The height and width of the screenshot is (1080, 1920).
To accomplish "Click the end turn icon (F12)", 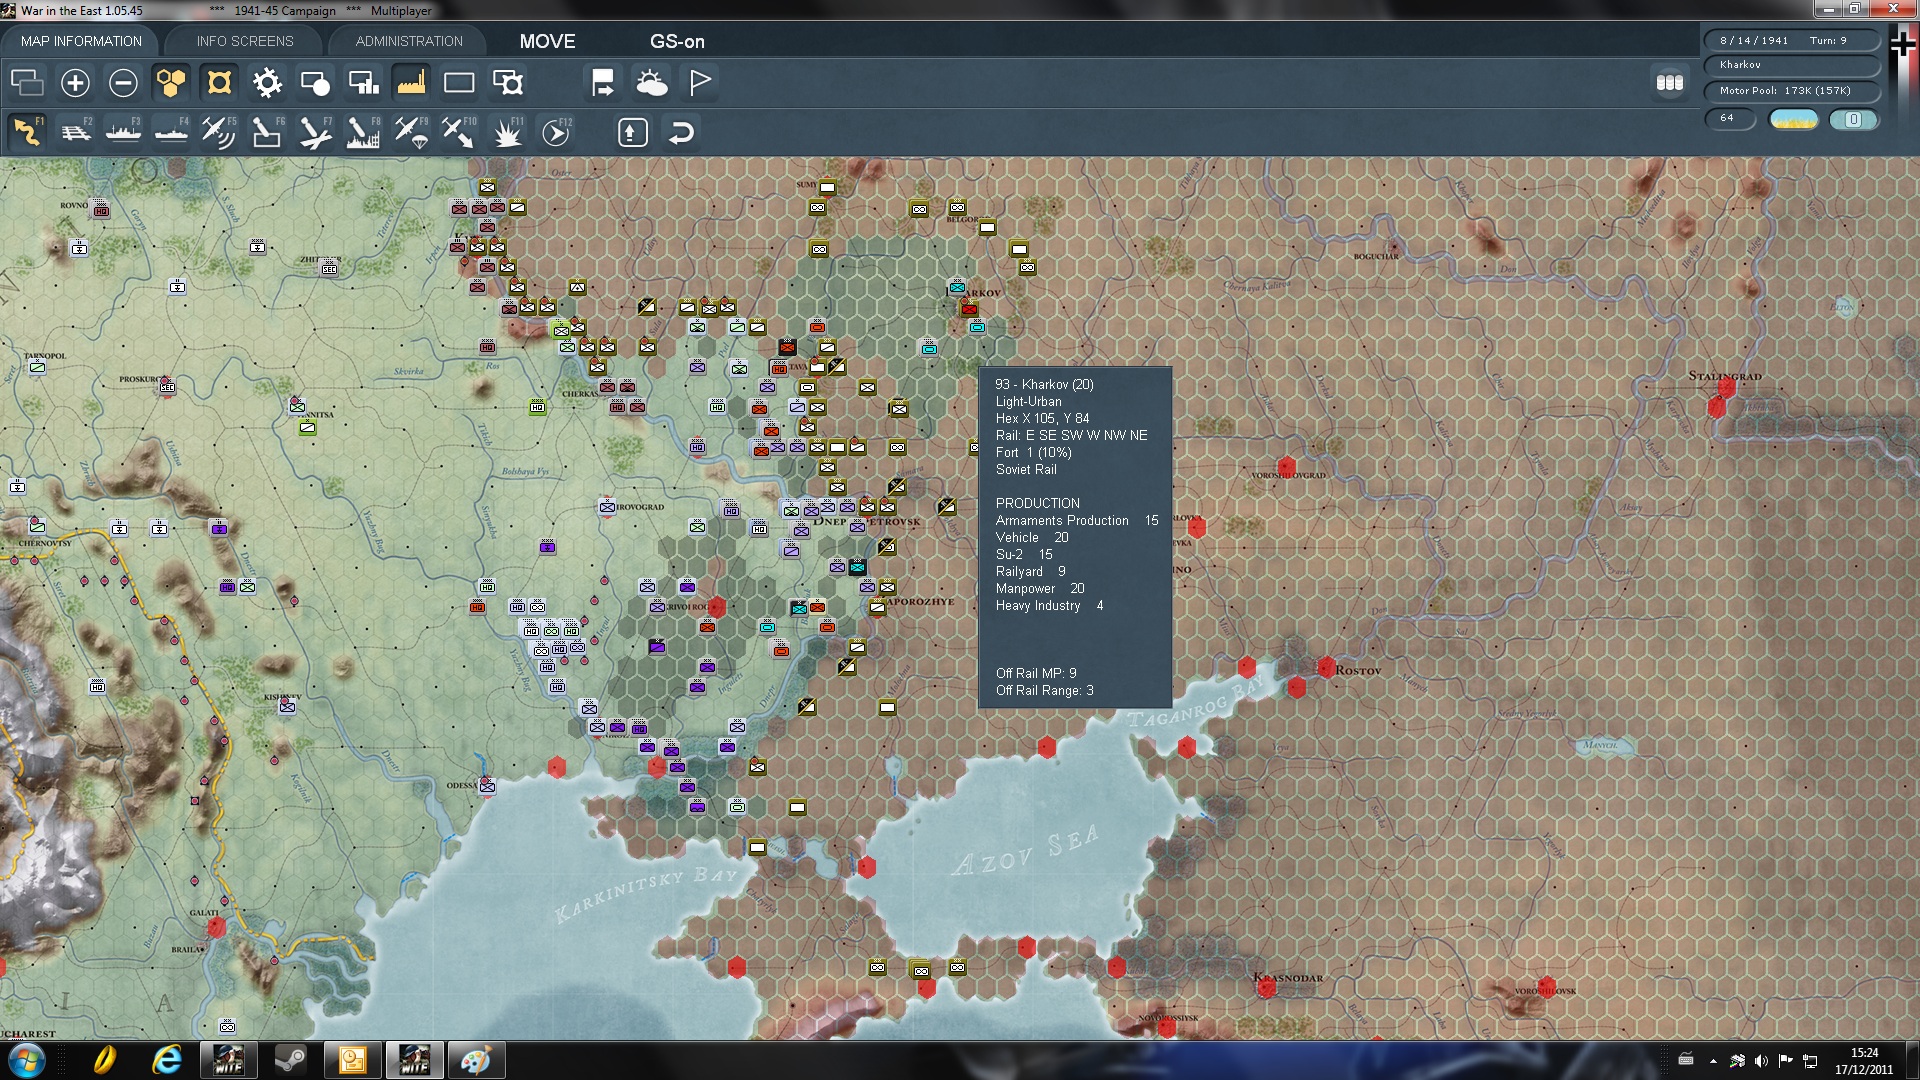I will tap(556, 132).
